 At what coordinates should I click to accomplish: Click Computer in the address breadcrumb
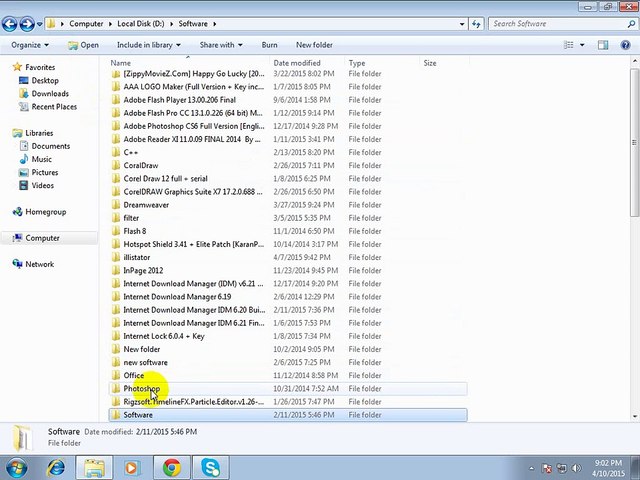point(86,24)
